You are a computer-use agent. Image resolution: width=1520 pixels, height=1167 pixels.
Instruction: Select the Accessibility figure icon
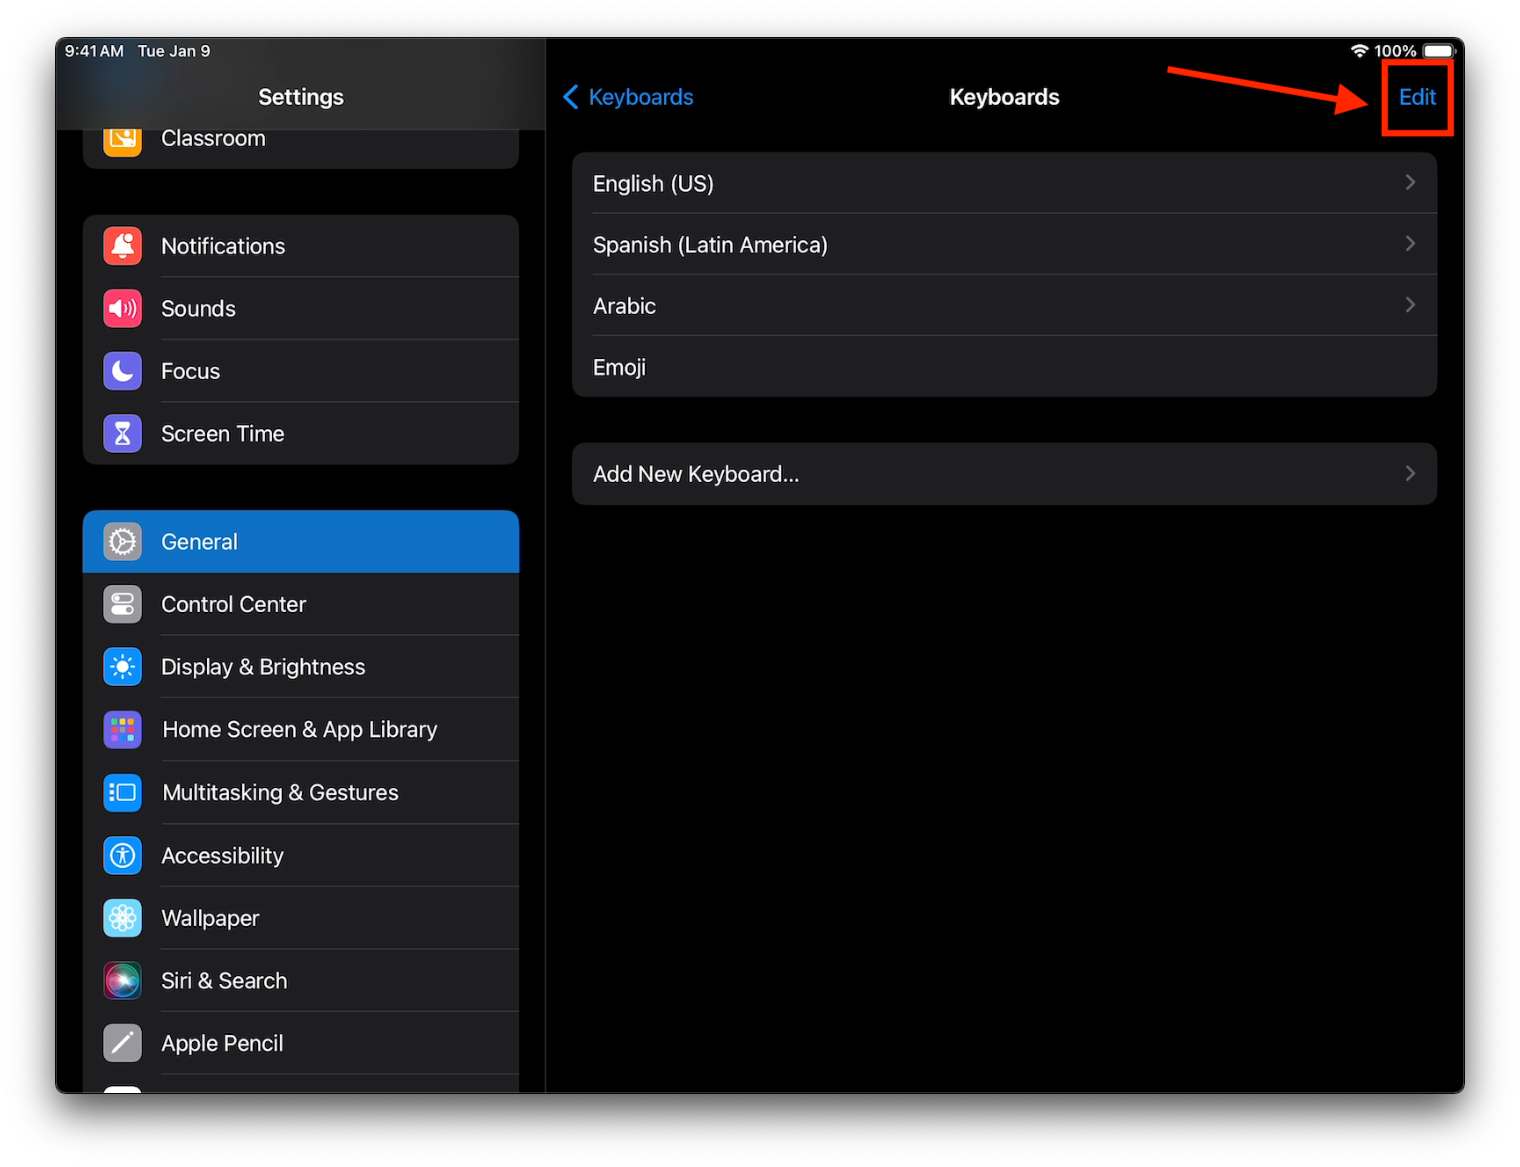122,855
